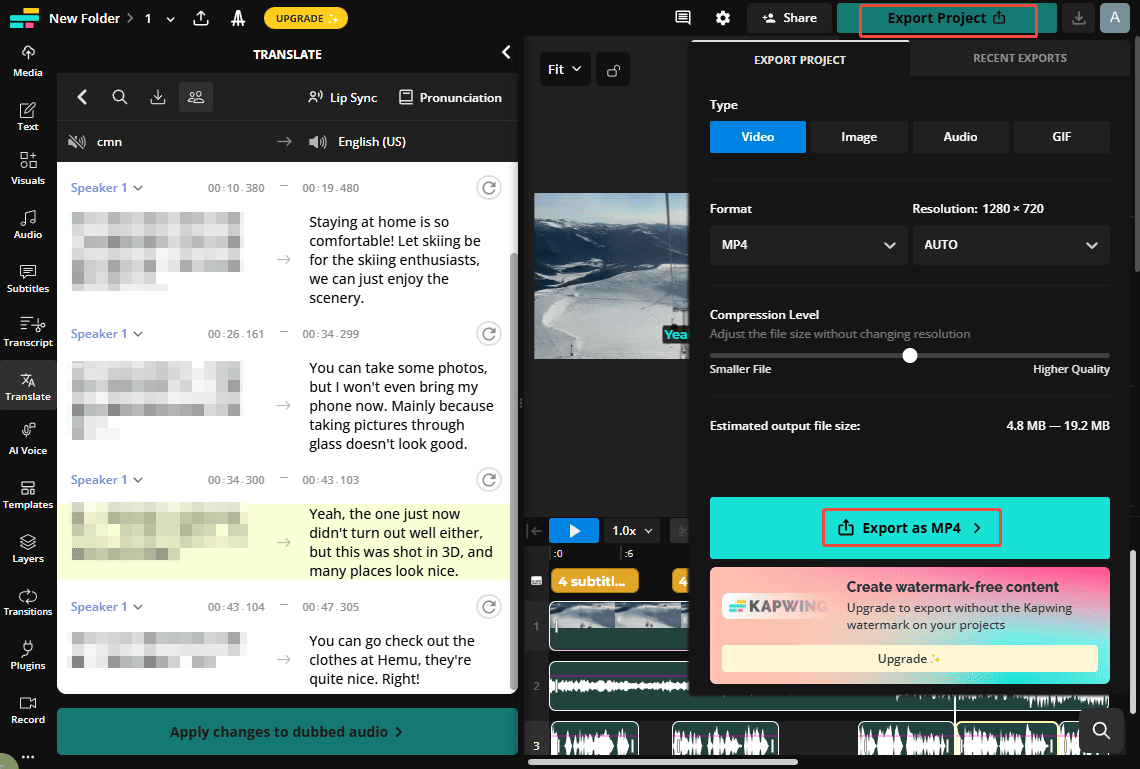Screen dimensions: 1140x769
Task: Mute the cmn source audio
Action: click(77, 141)
